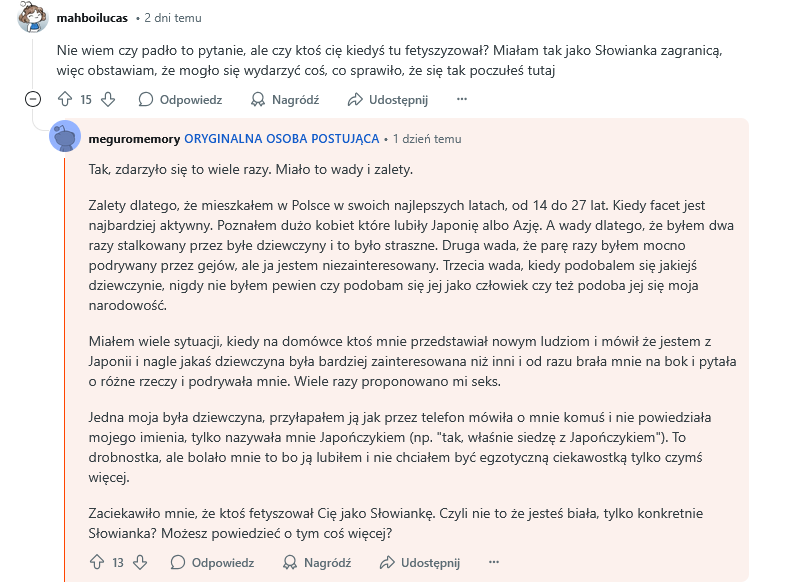This screenshot has width=788, height=583.
Task: Click mahboilucas avatar image
Action: [x=33, y=18]
